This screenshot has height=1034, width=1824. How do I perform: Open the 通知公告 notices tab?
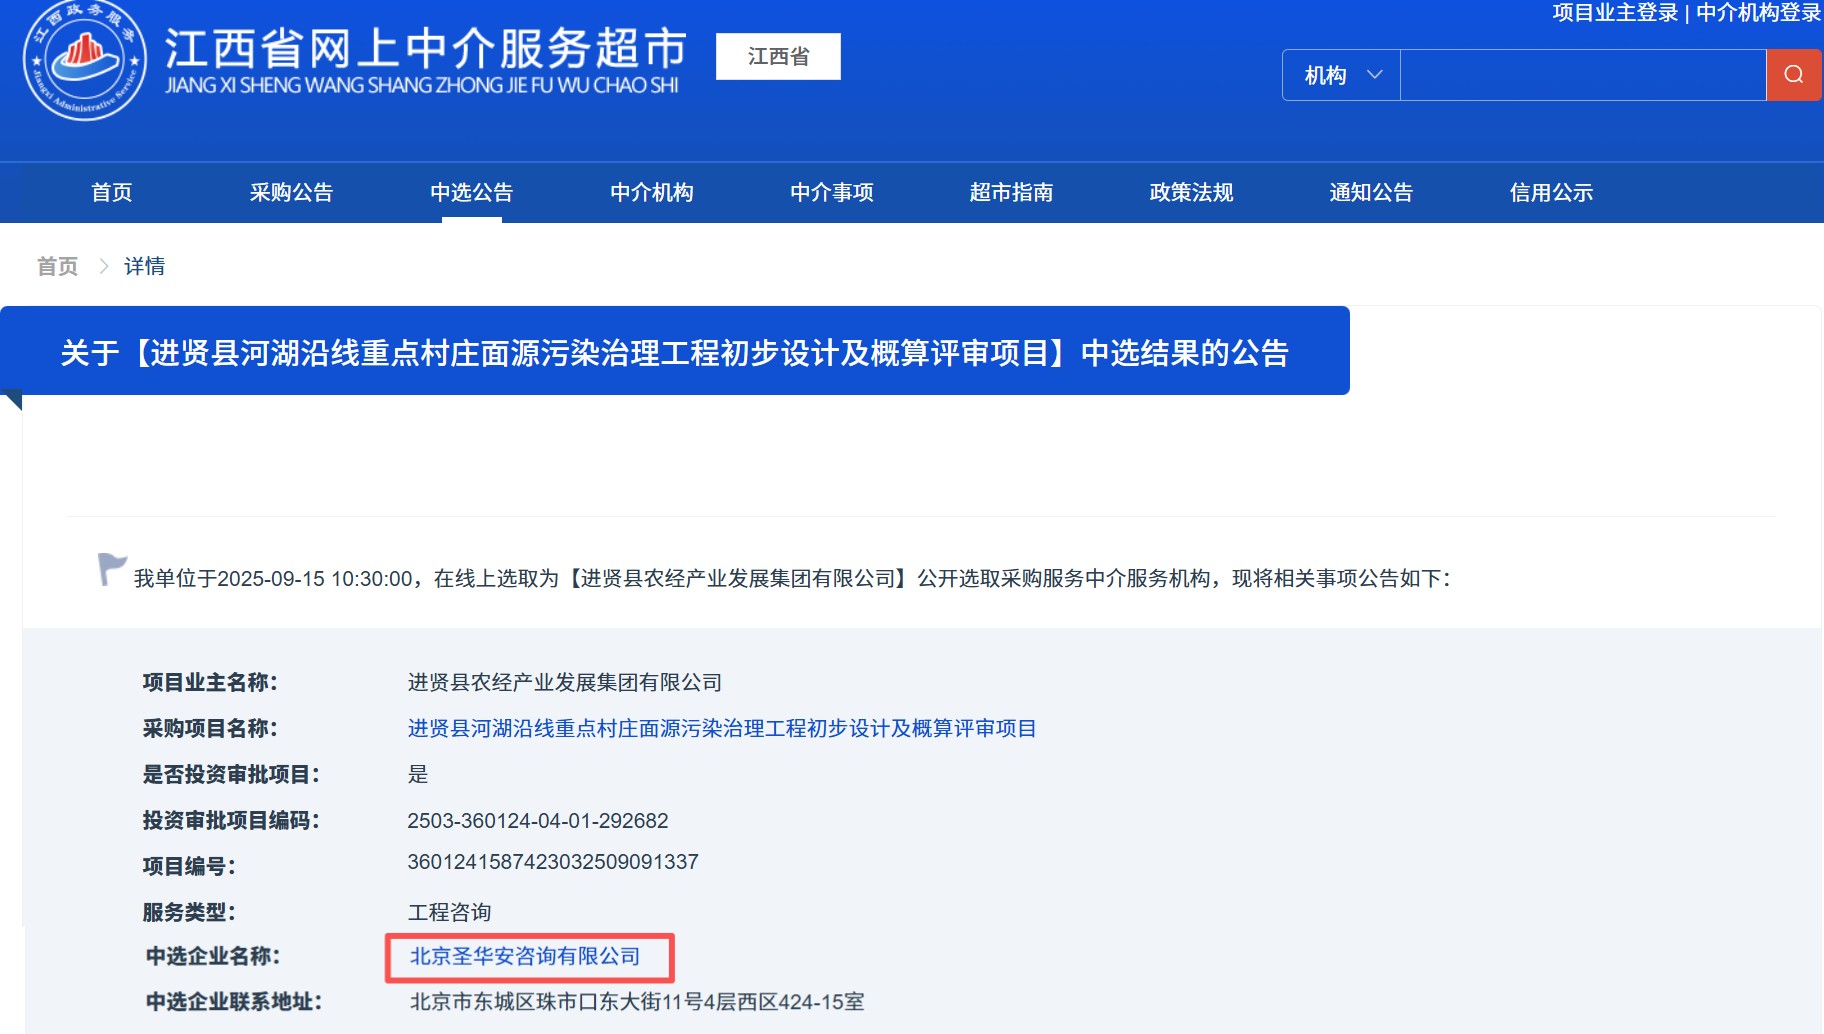coord(1371,192)
